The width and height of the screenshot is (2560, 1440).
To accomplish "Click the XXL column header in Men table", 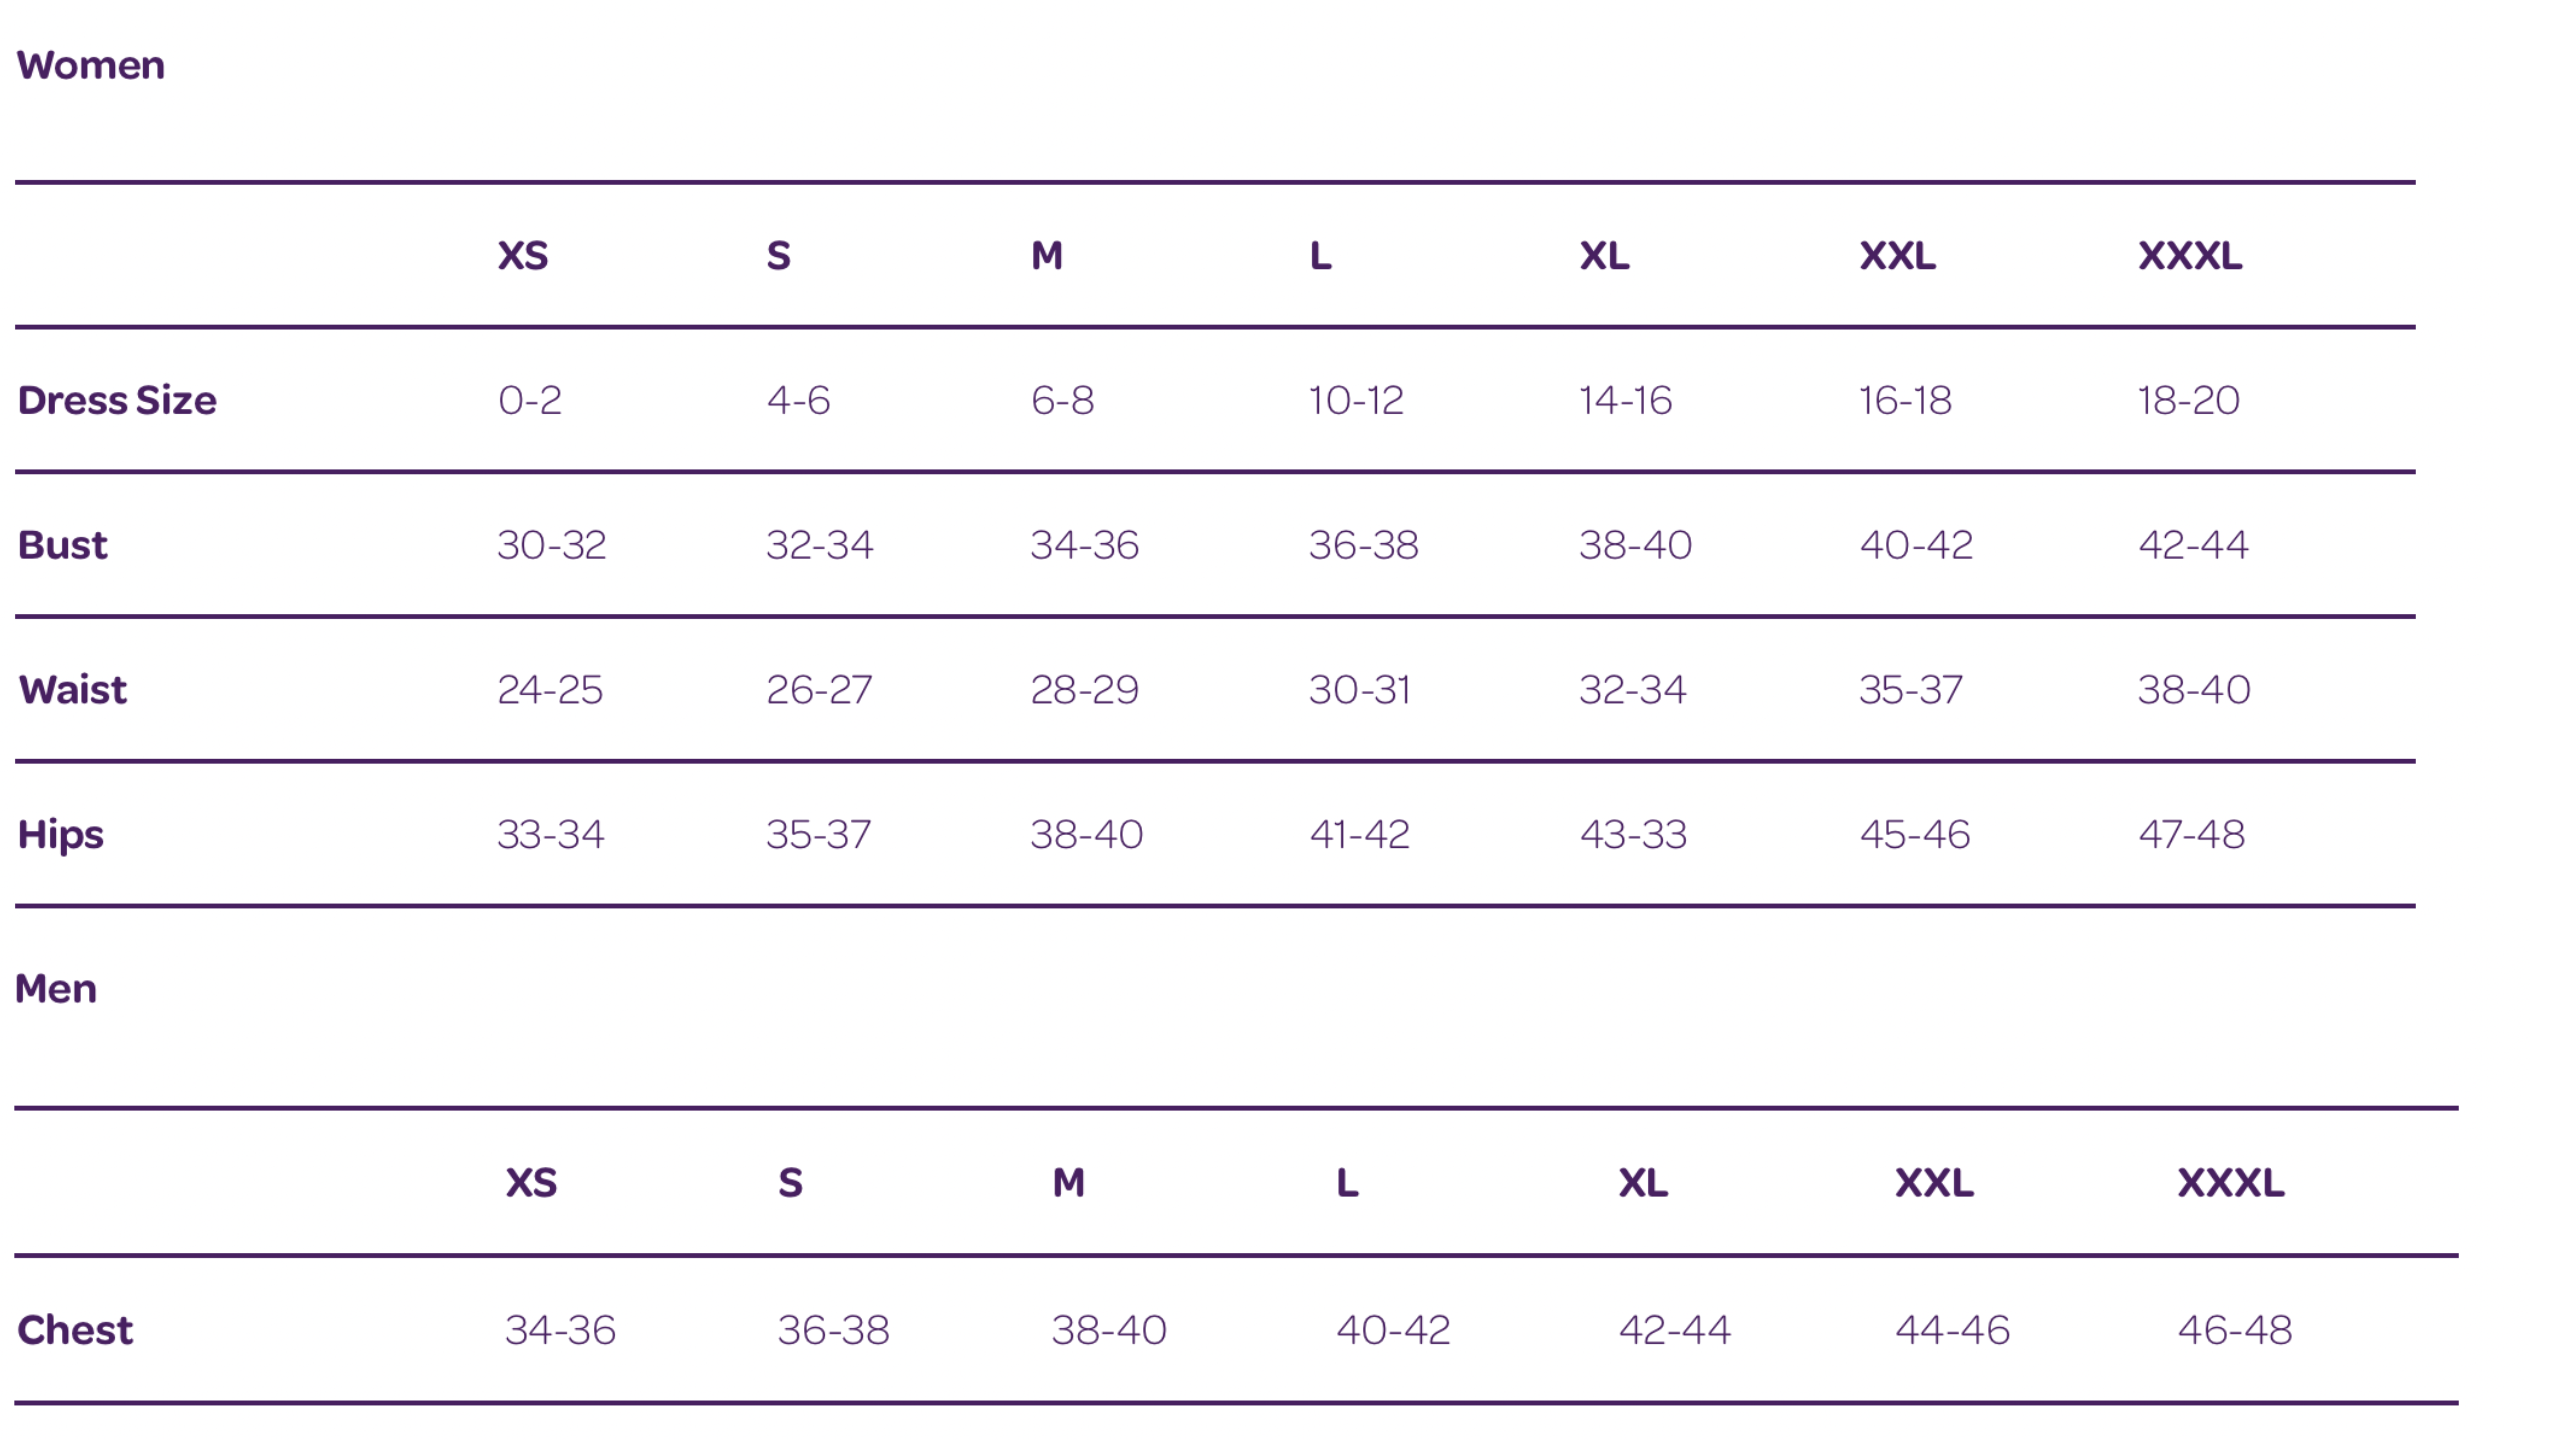I will (1934, 1183).
